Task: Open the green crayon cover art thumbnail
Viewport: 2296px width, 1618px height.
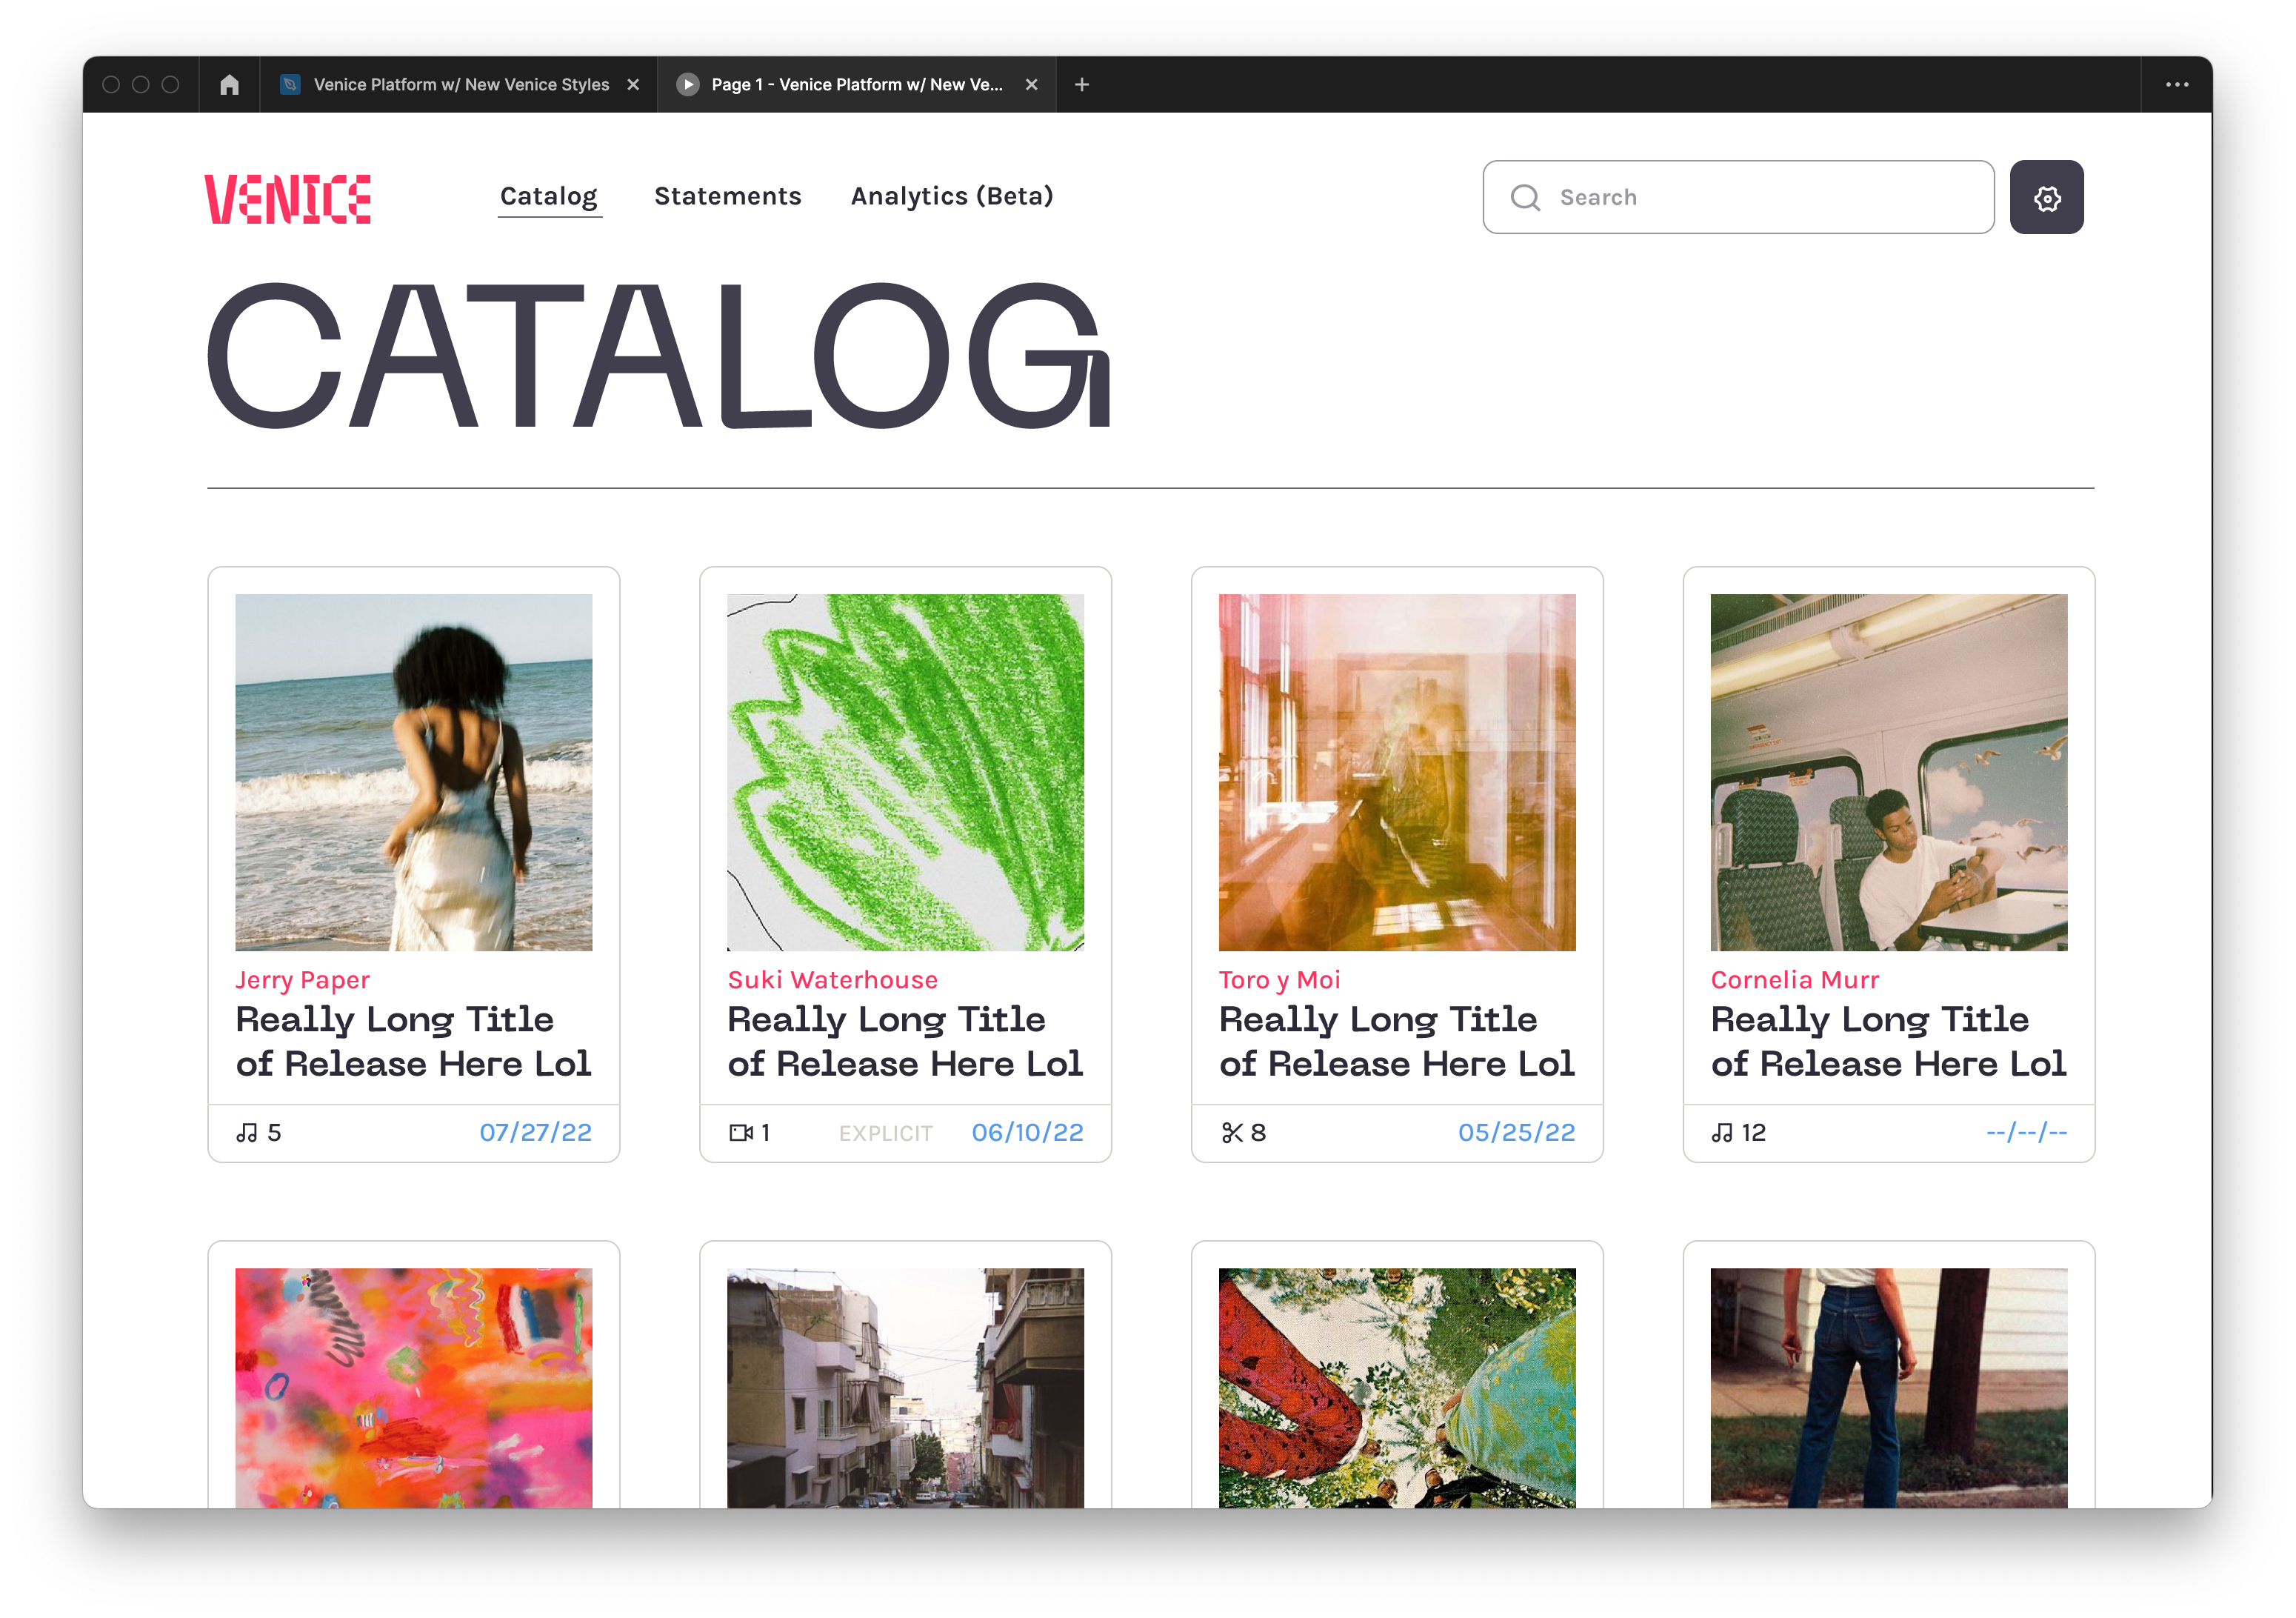Action: pyautogui.click(x=905, y=772)
